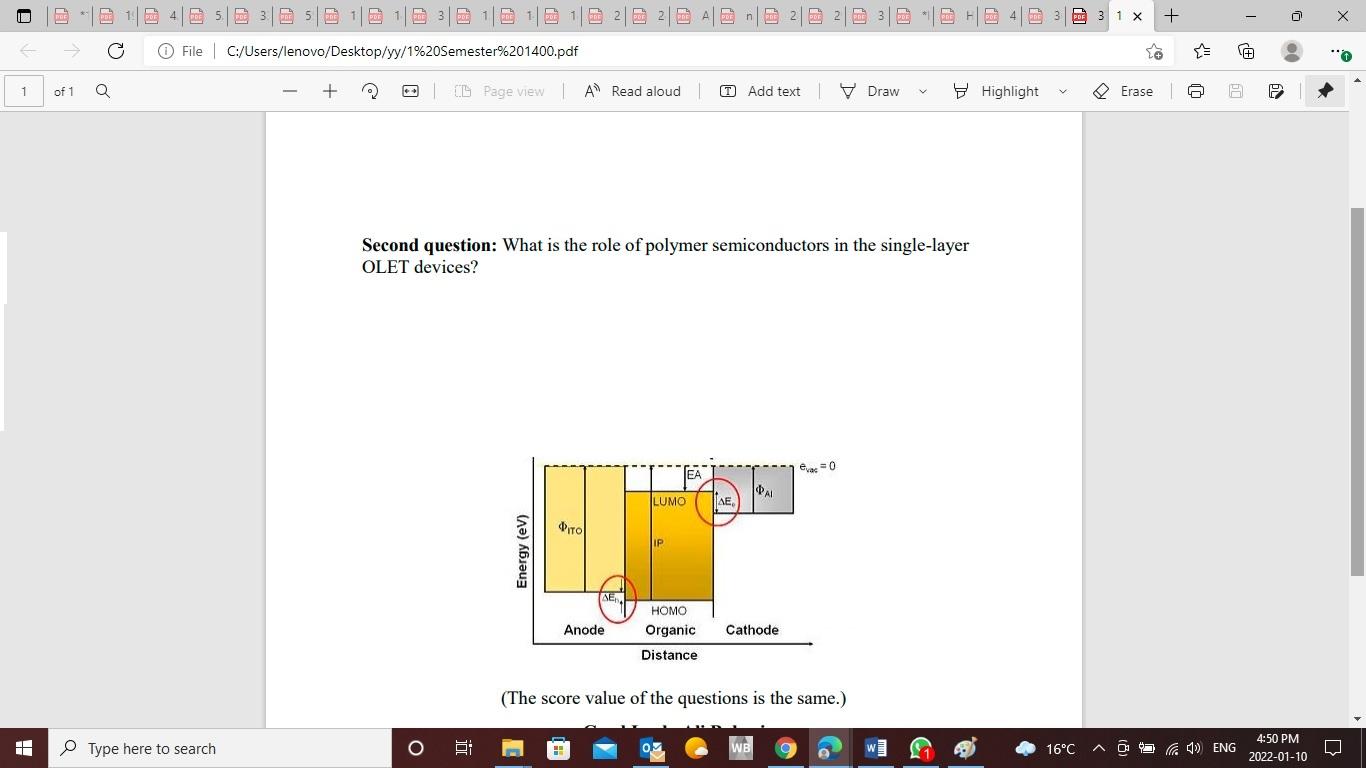Expand hidden system tray icons

point(1097,748)
